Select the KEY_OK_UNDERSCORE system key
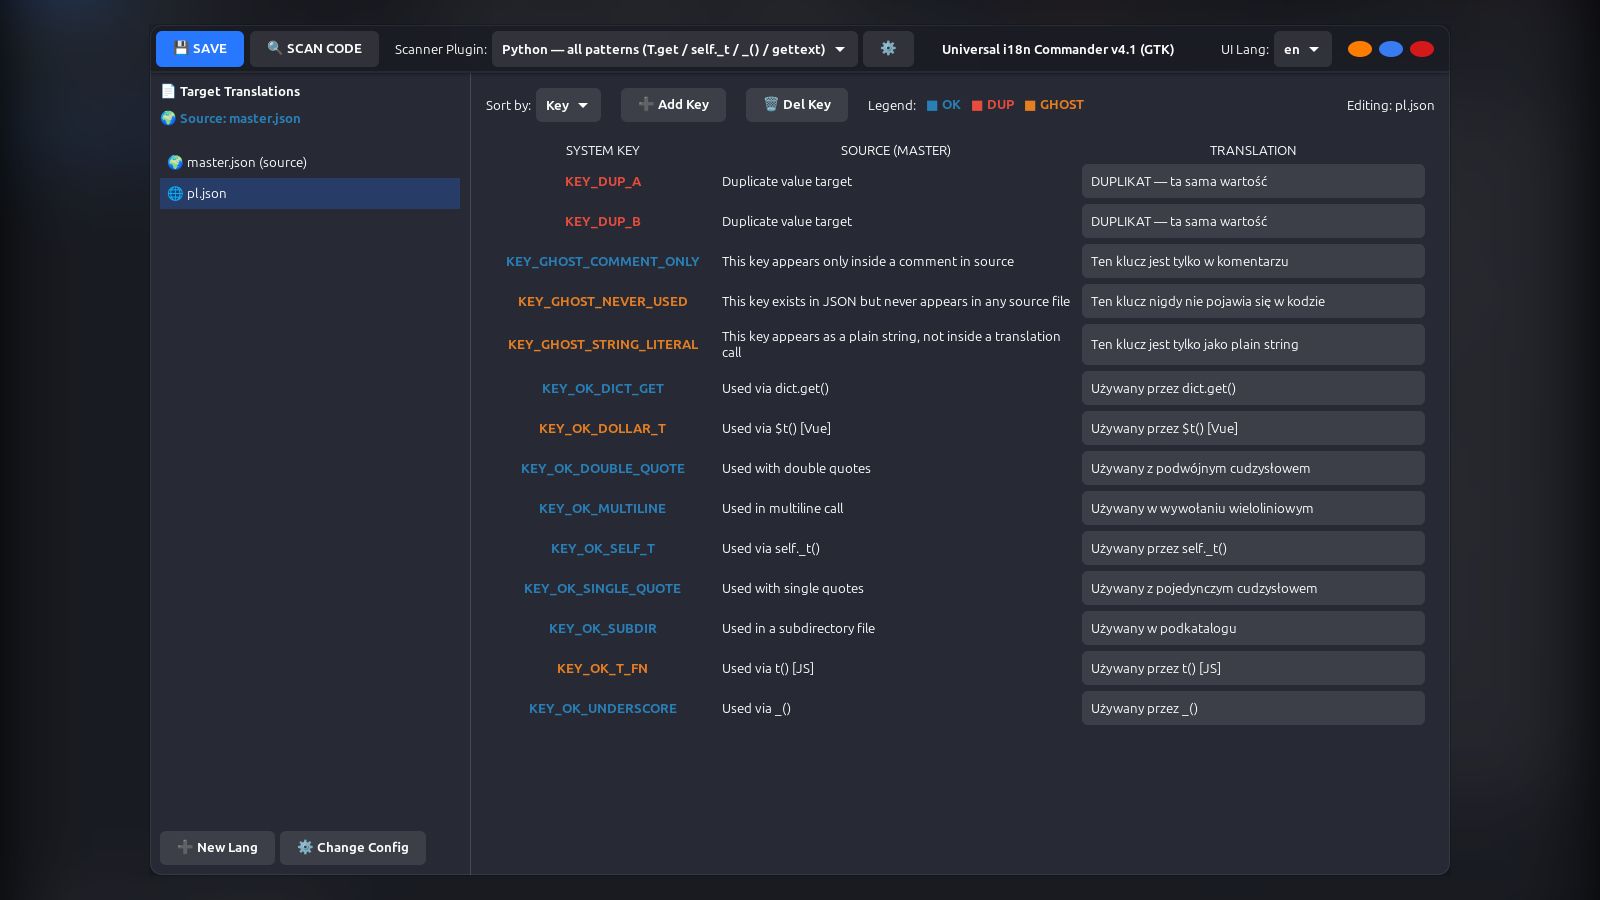The height and width of the screenshot is (900, 1600). coord(603,708)
